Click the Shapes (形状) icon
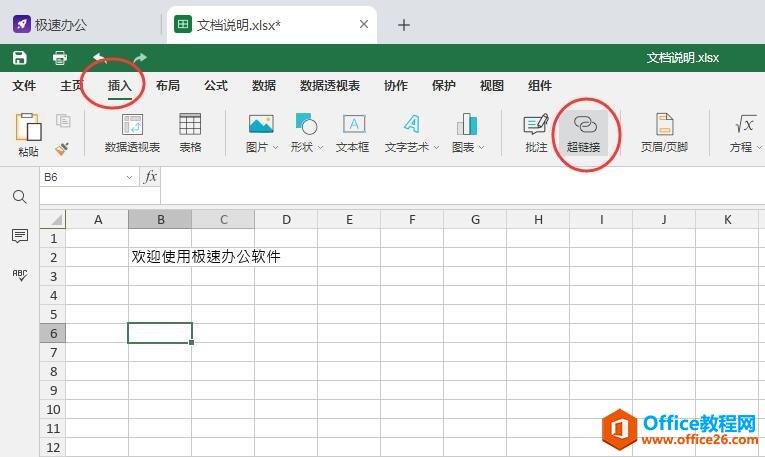 [306, 124]
